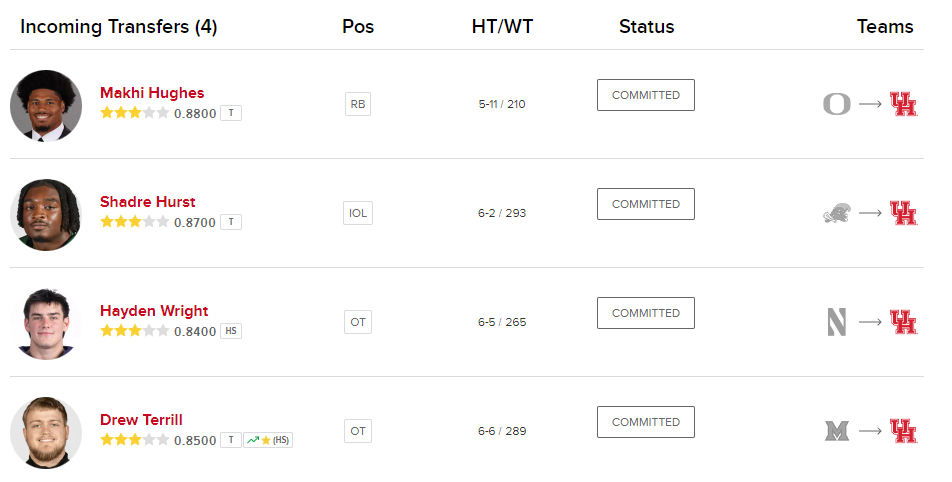Click Committed status button for Hayden Wright
The width and height of the screenshot is (952, 482).
646,313
